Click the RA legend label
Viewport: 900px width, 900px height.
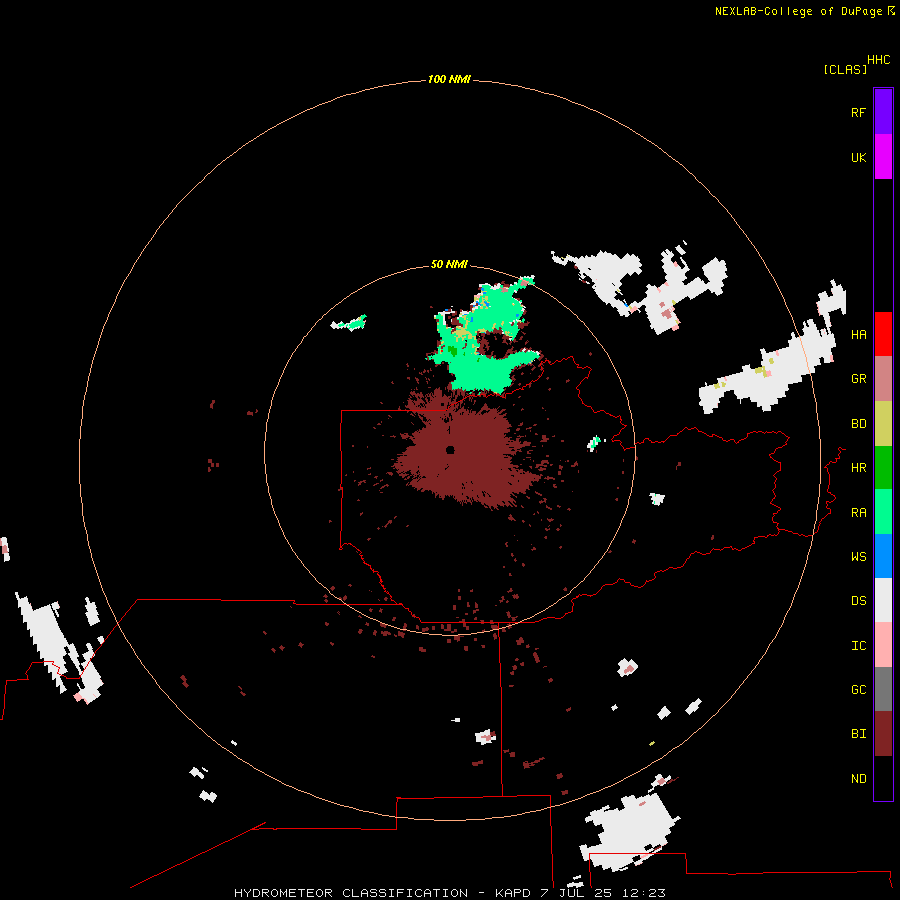(859, 513)
